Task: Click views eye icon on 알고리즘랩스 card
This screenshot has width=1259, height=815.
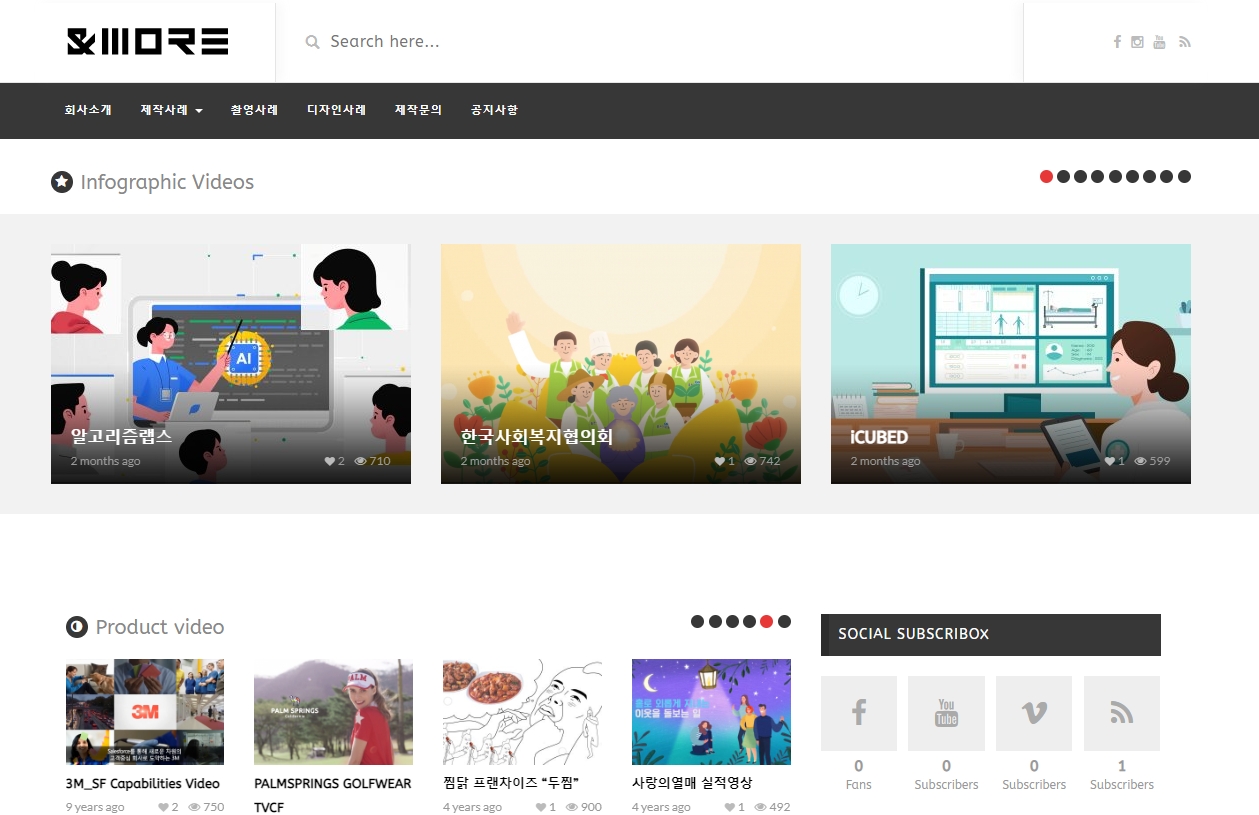Action: click(x=360, y=461)
